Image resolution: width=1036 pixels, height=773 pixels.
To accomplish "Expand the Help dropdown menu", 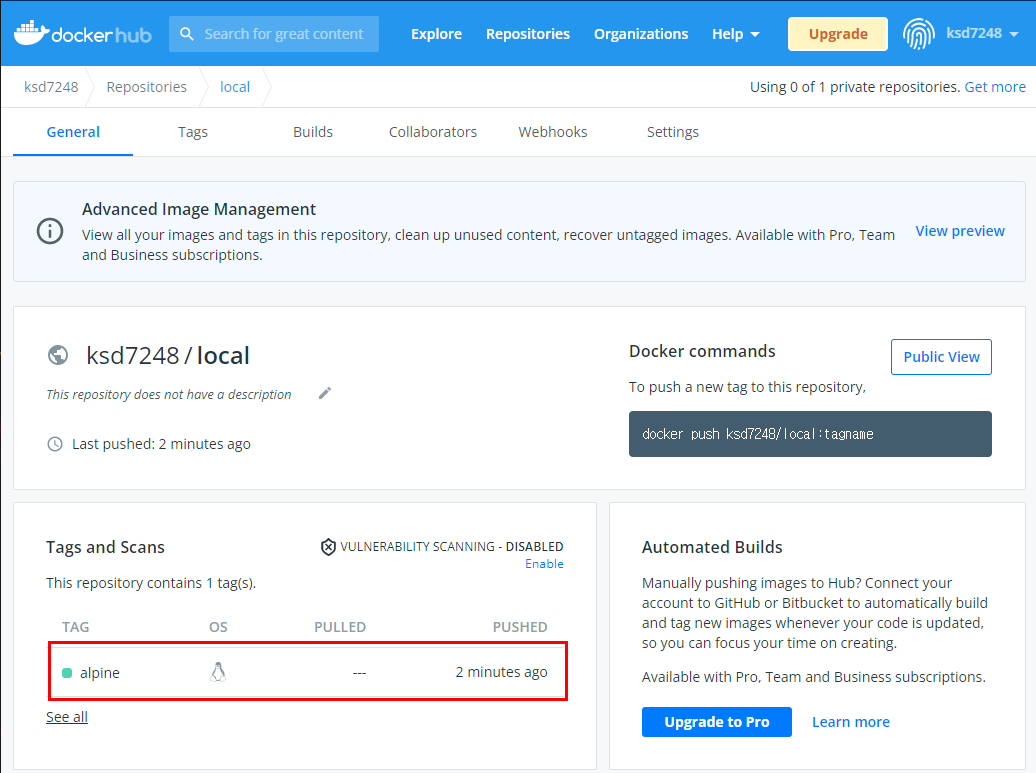I will coord(735,34).
